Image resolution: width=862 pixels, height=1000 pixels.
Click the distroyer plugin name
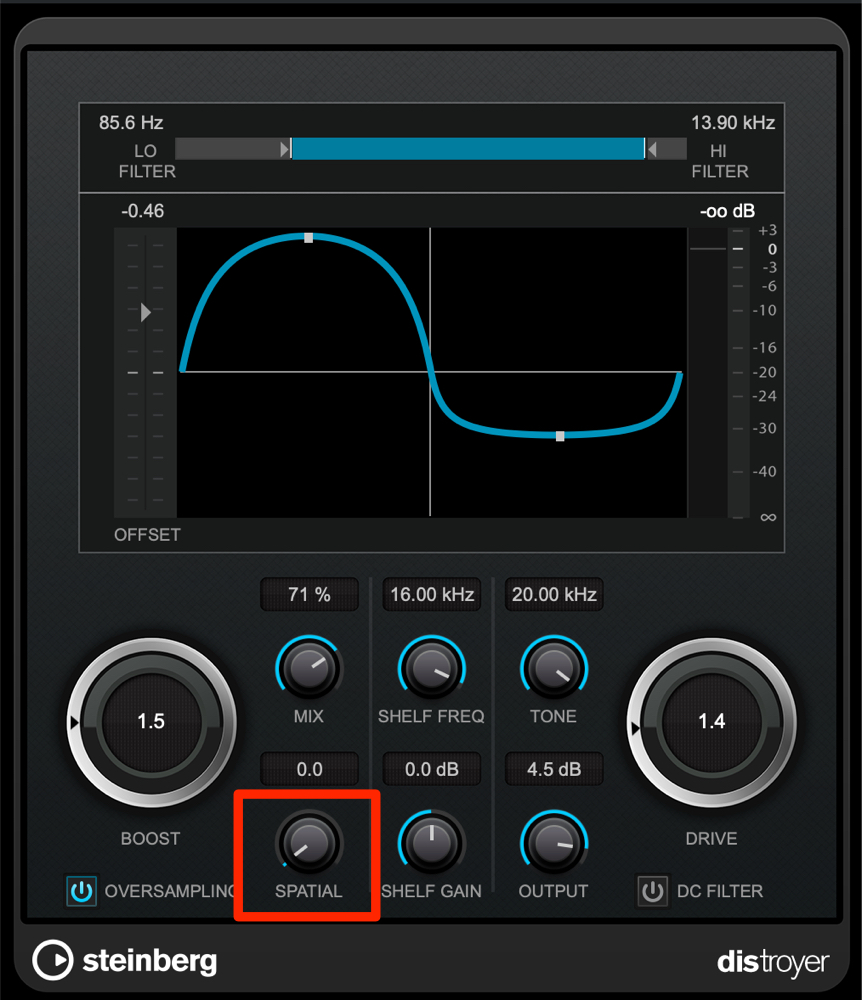(773, 962)
